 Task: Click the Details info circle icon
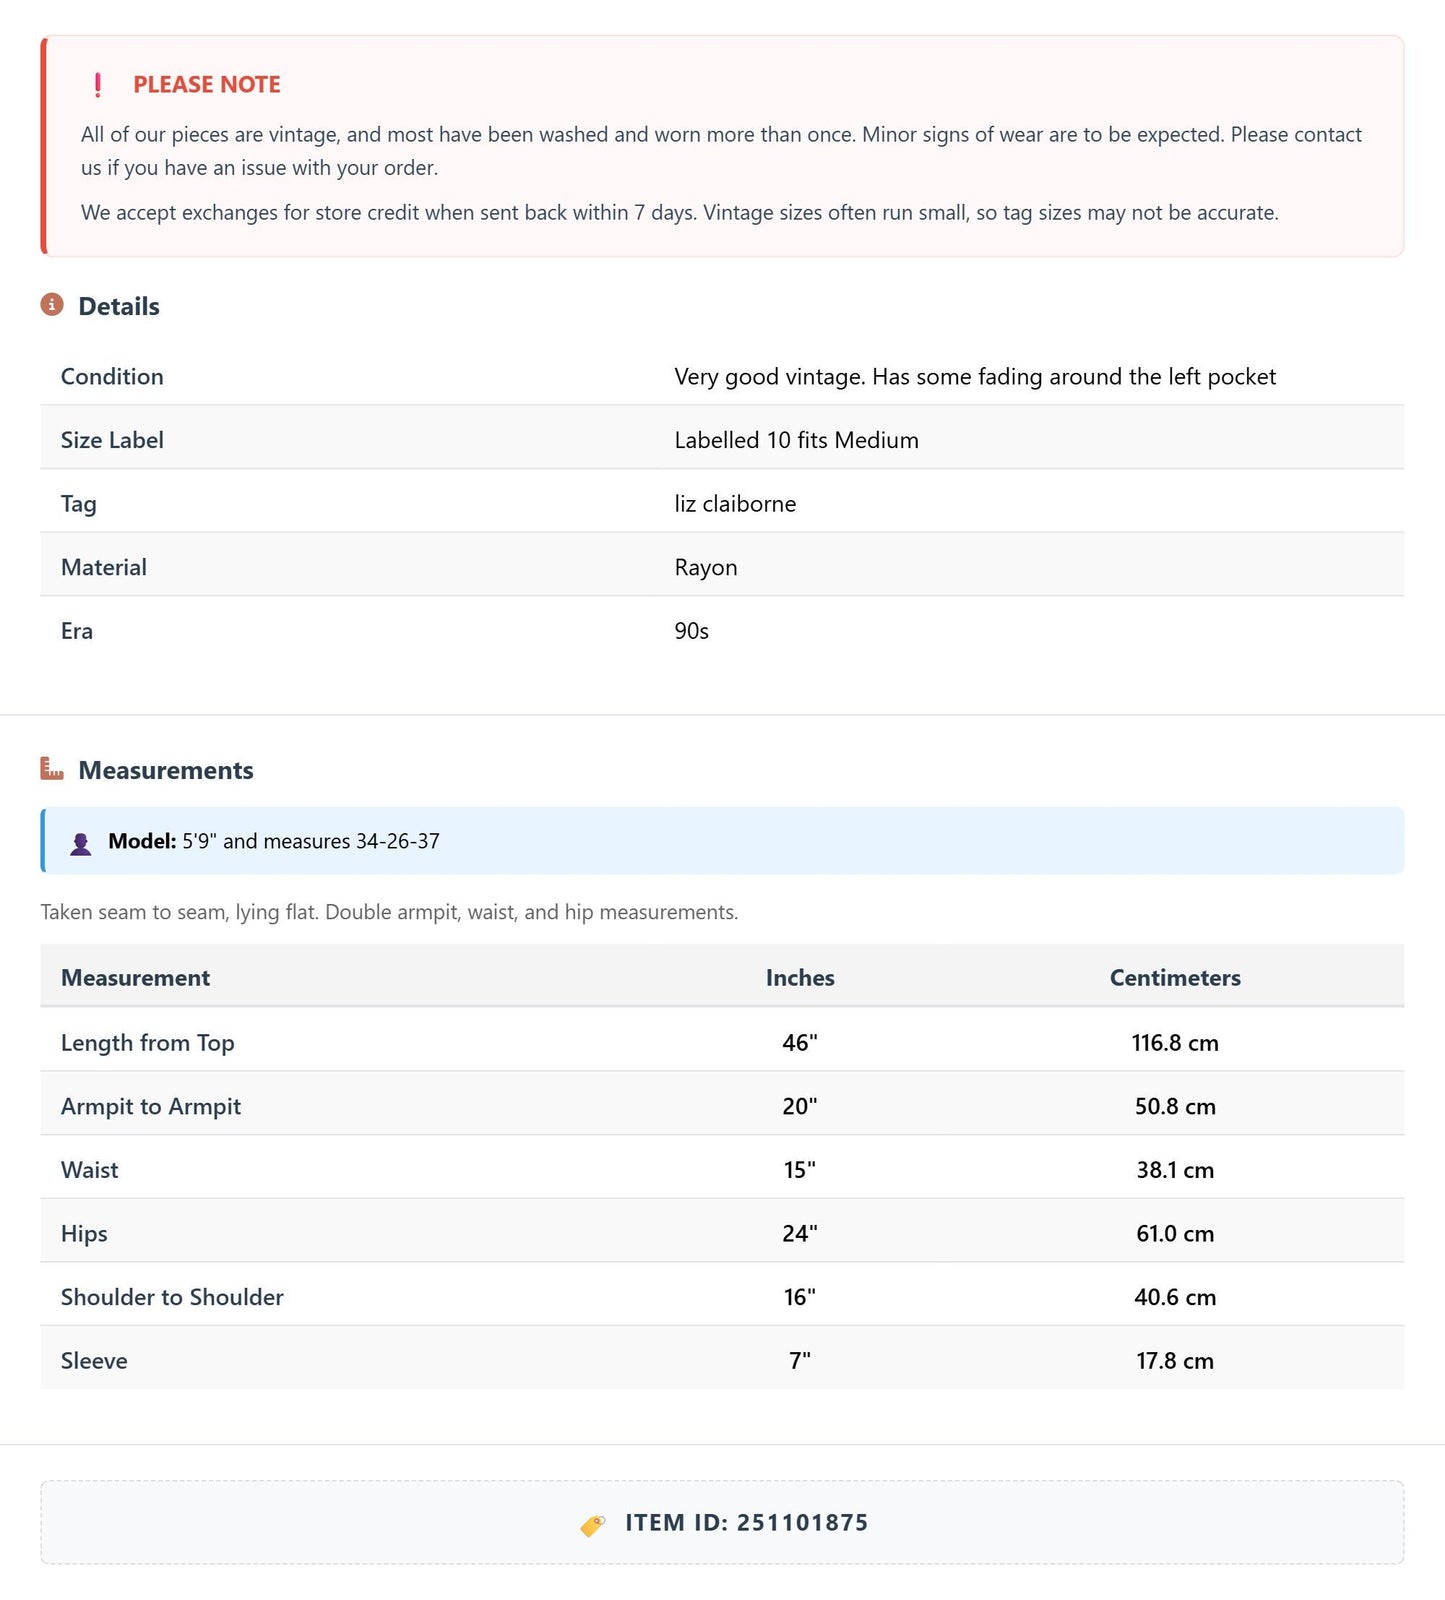52,304
